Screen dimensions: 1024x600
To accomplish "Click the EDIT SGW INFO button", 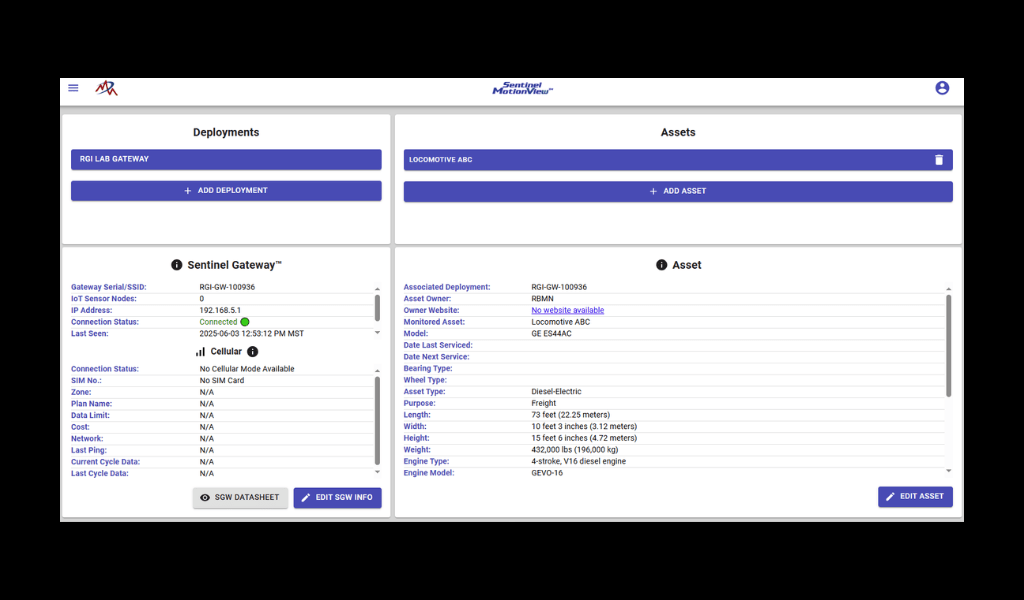I will [337, 497].
